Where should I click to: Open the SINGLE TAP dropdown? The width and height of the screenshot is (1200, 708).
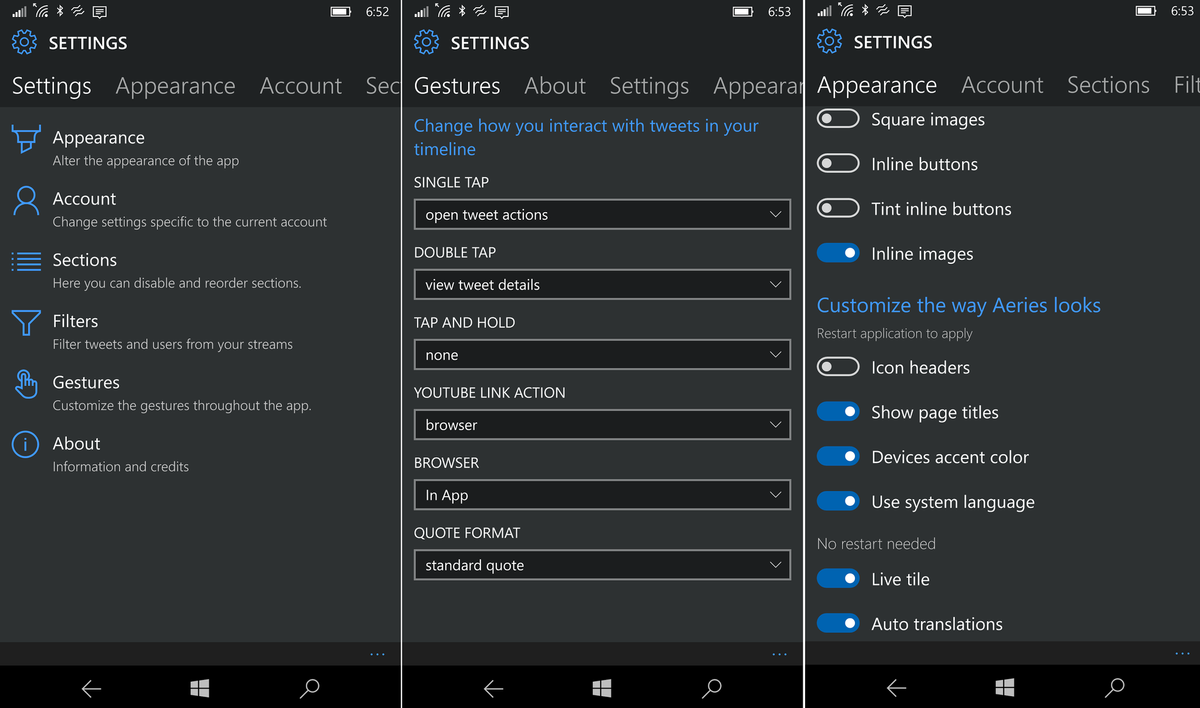tap(602, 214)
